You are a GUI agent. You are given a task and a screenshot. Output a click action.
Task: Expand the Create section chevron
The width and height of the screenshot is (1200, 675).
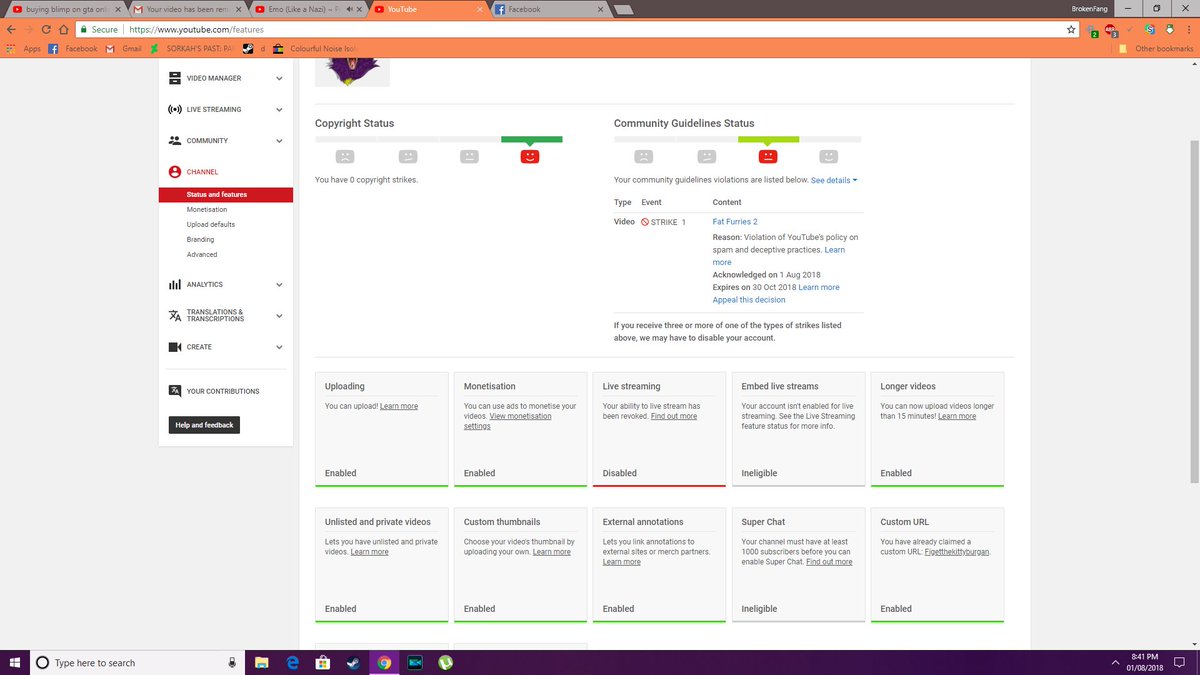(279, 347)
